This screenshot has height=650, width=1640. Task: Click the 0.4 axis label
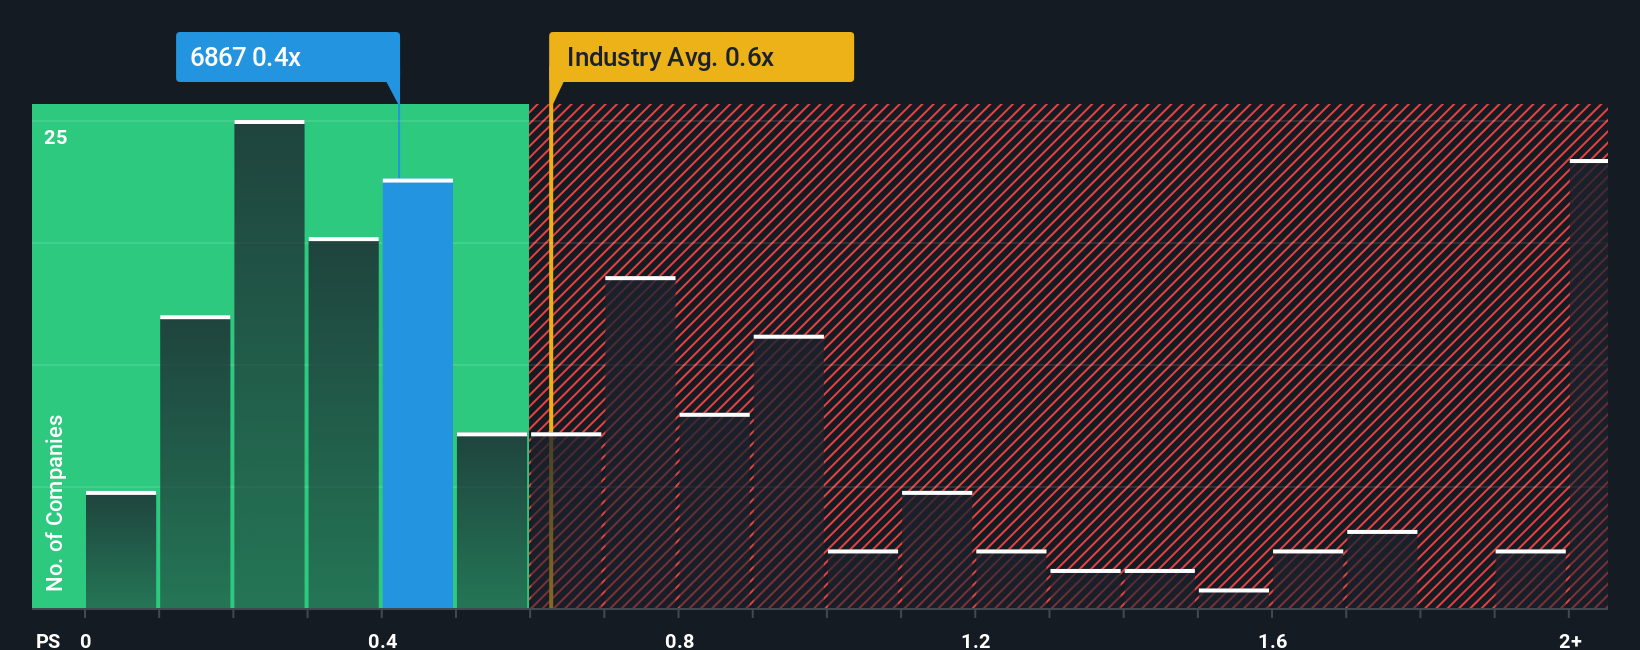tap(383, 640)
